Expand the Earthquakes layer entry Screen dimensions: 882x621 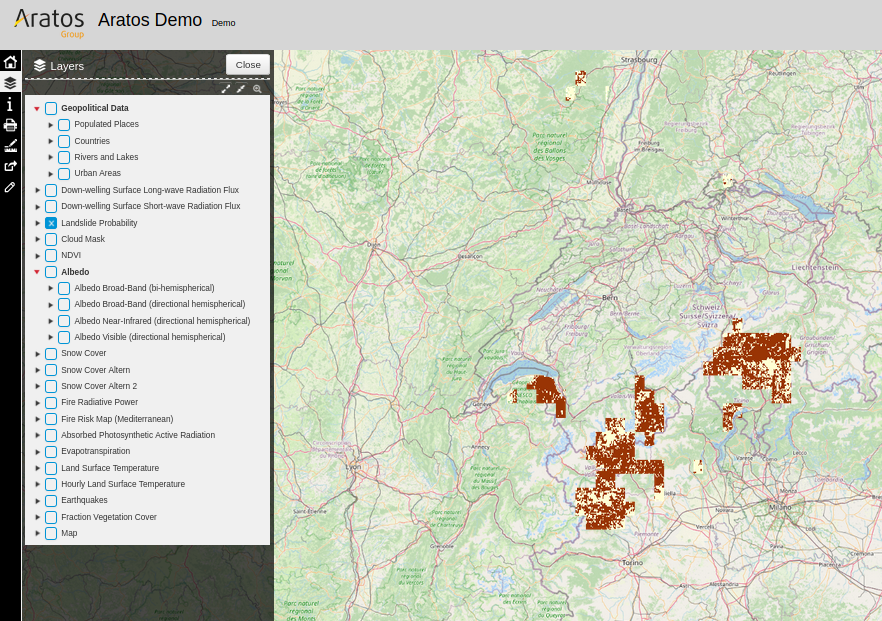pos(37,501)
